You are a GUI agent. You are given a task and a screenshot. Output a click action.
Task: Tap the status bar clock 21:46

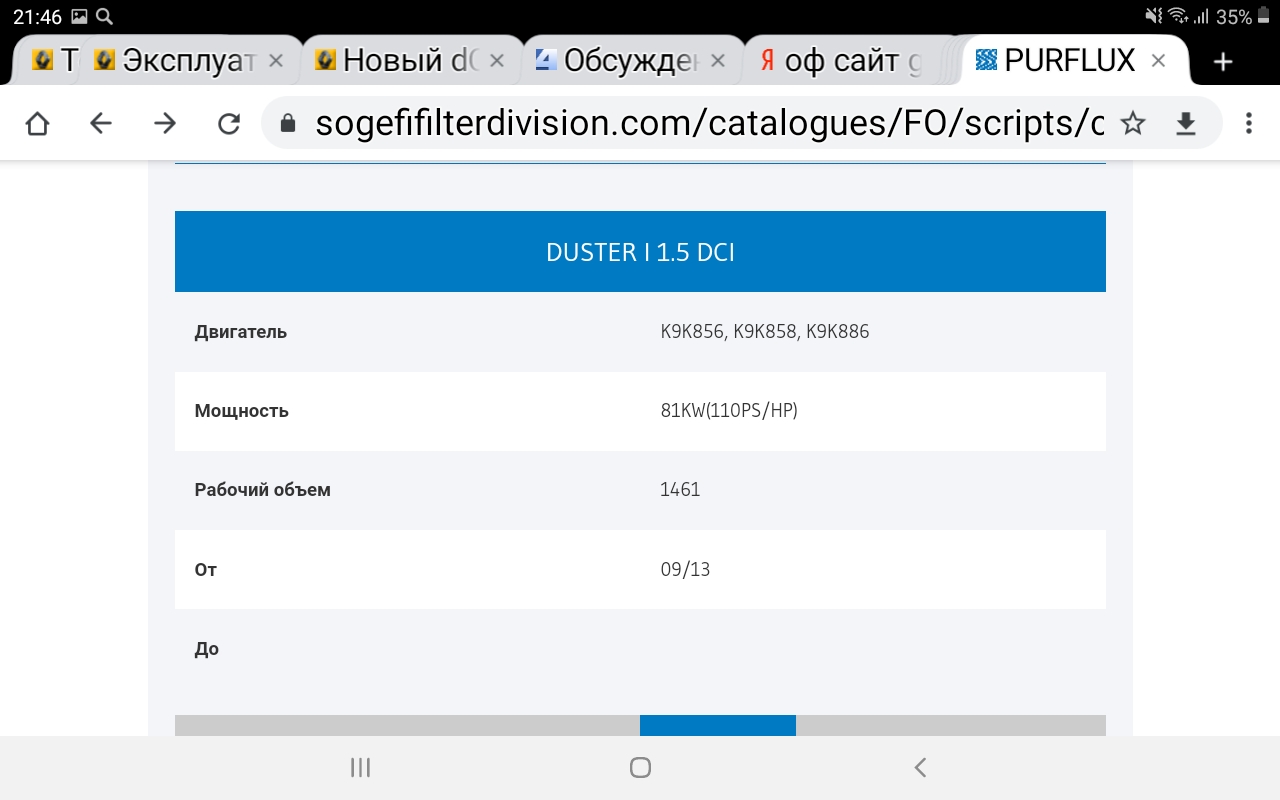pyautogui.click(x=37, y=17)
